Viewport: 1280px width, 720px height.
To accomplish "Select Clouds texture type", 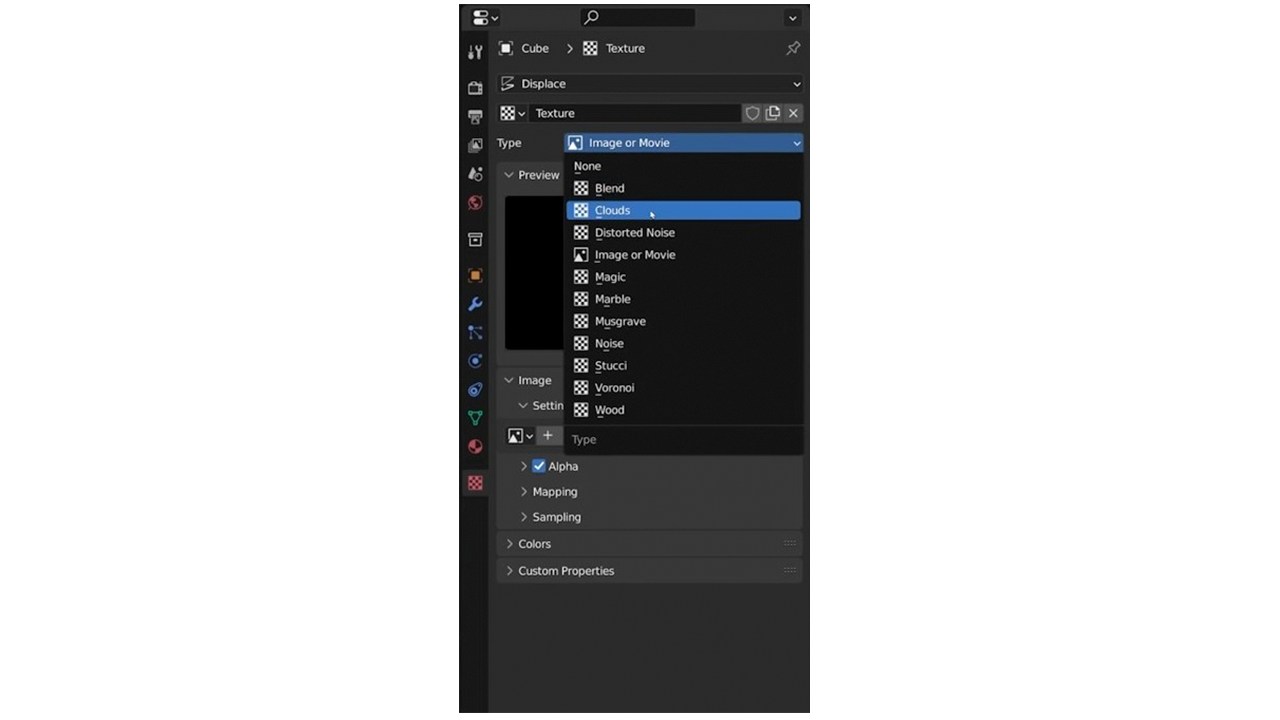I will click(684, 210).
